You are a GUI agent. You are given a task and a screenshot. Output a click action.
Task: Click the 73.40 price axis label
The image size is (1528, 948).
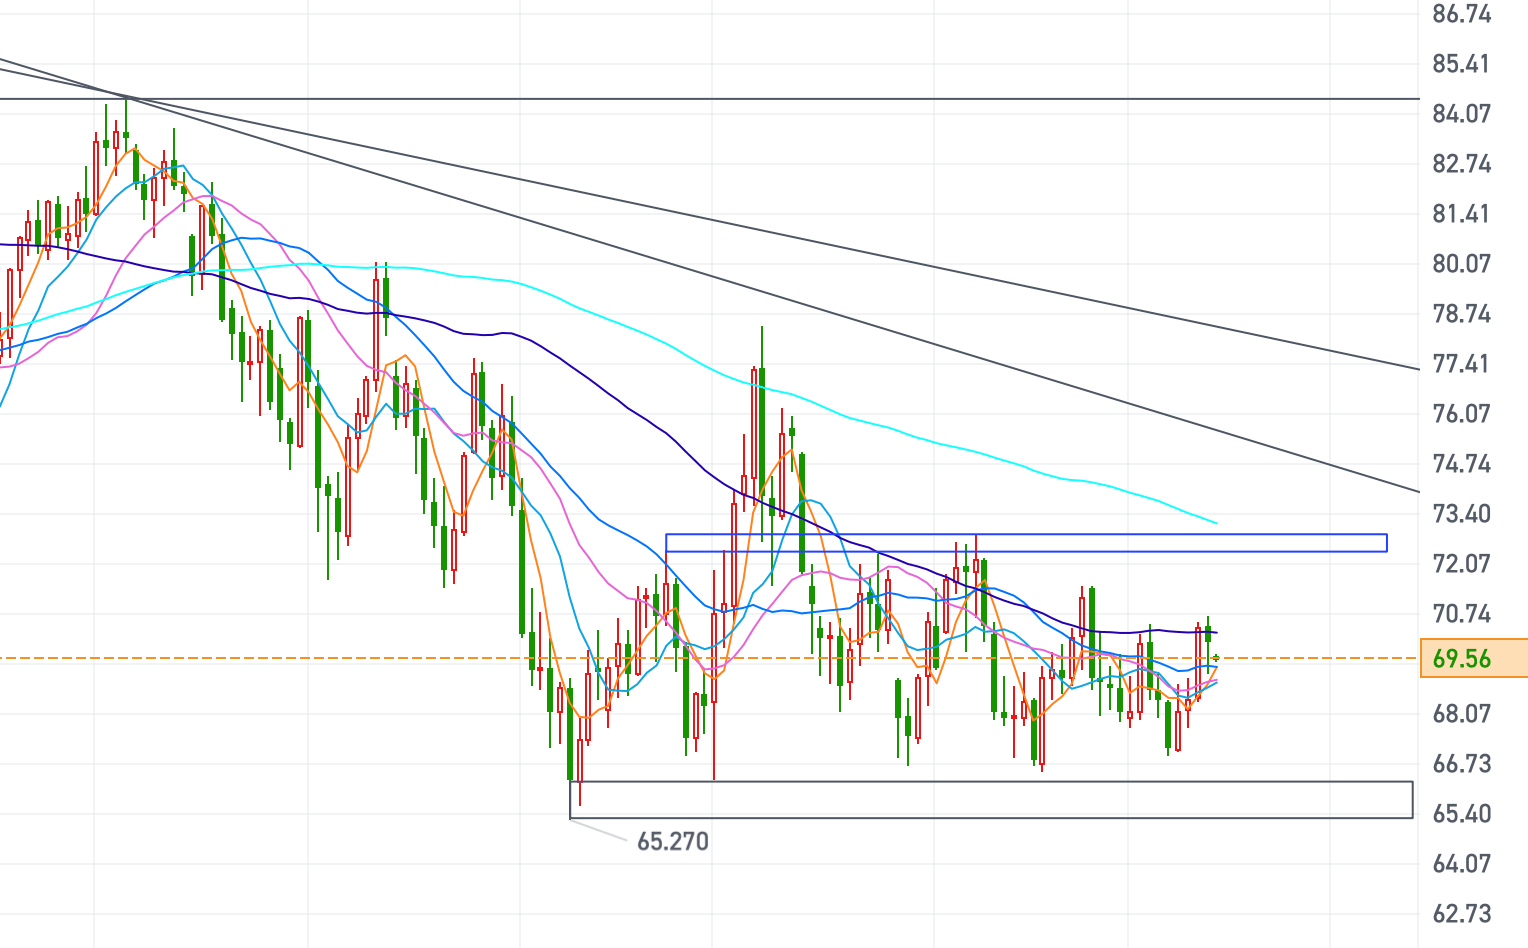click(1461, 513)
